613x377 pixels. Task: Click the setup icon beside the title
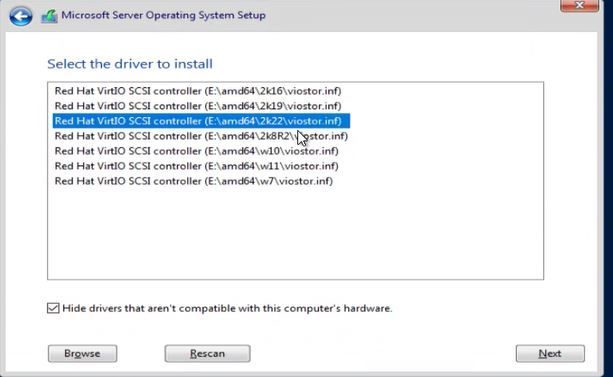point(49,17)
